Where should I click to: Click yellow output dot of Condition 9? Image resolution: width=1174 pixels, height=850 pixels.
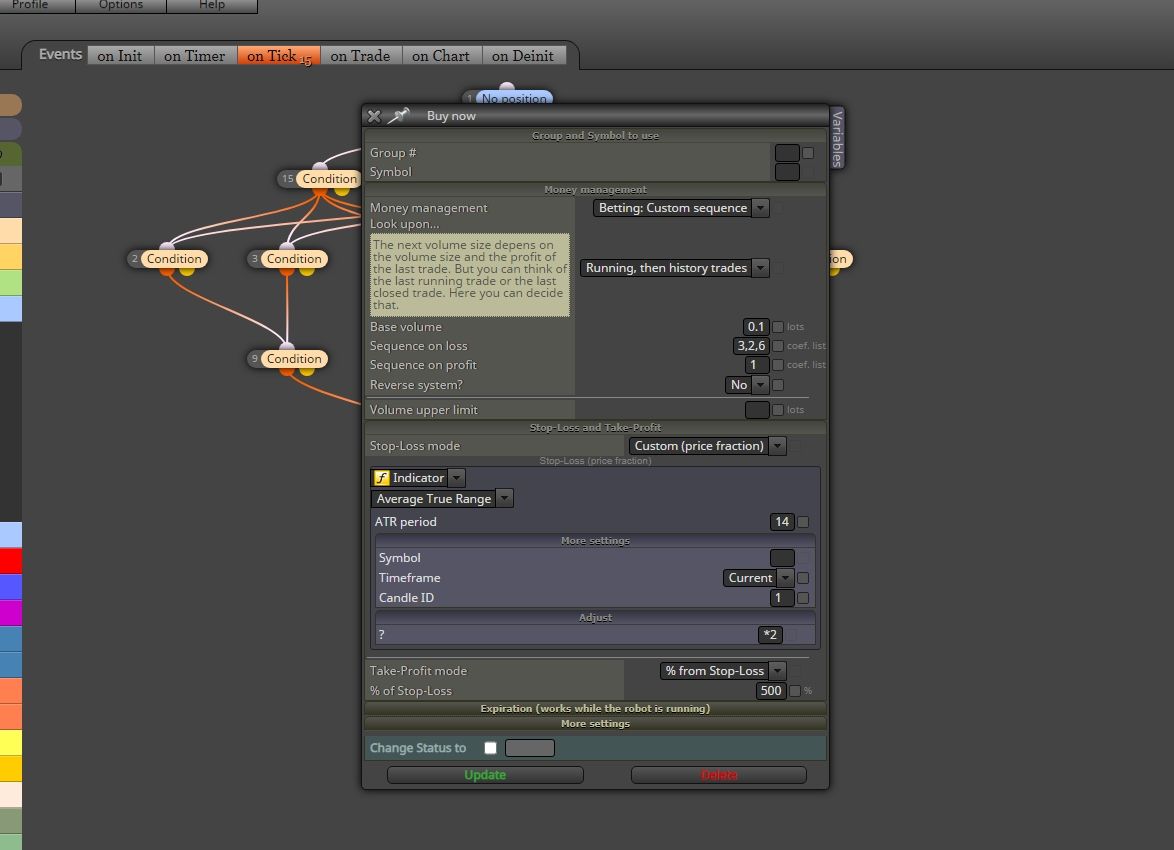click(x=306, y=370)
